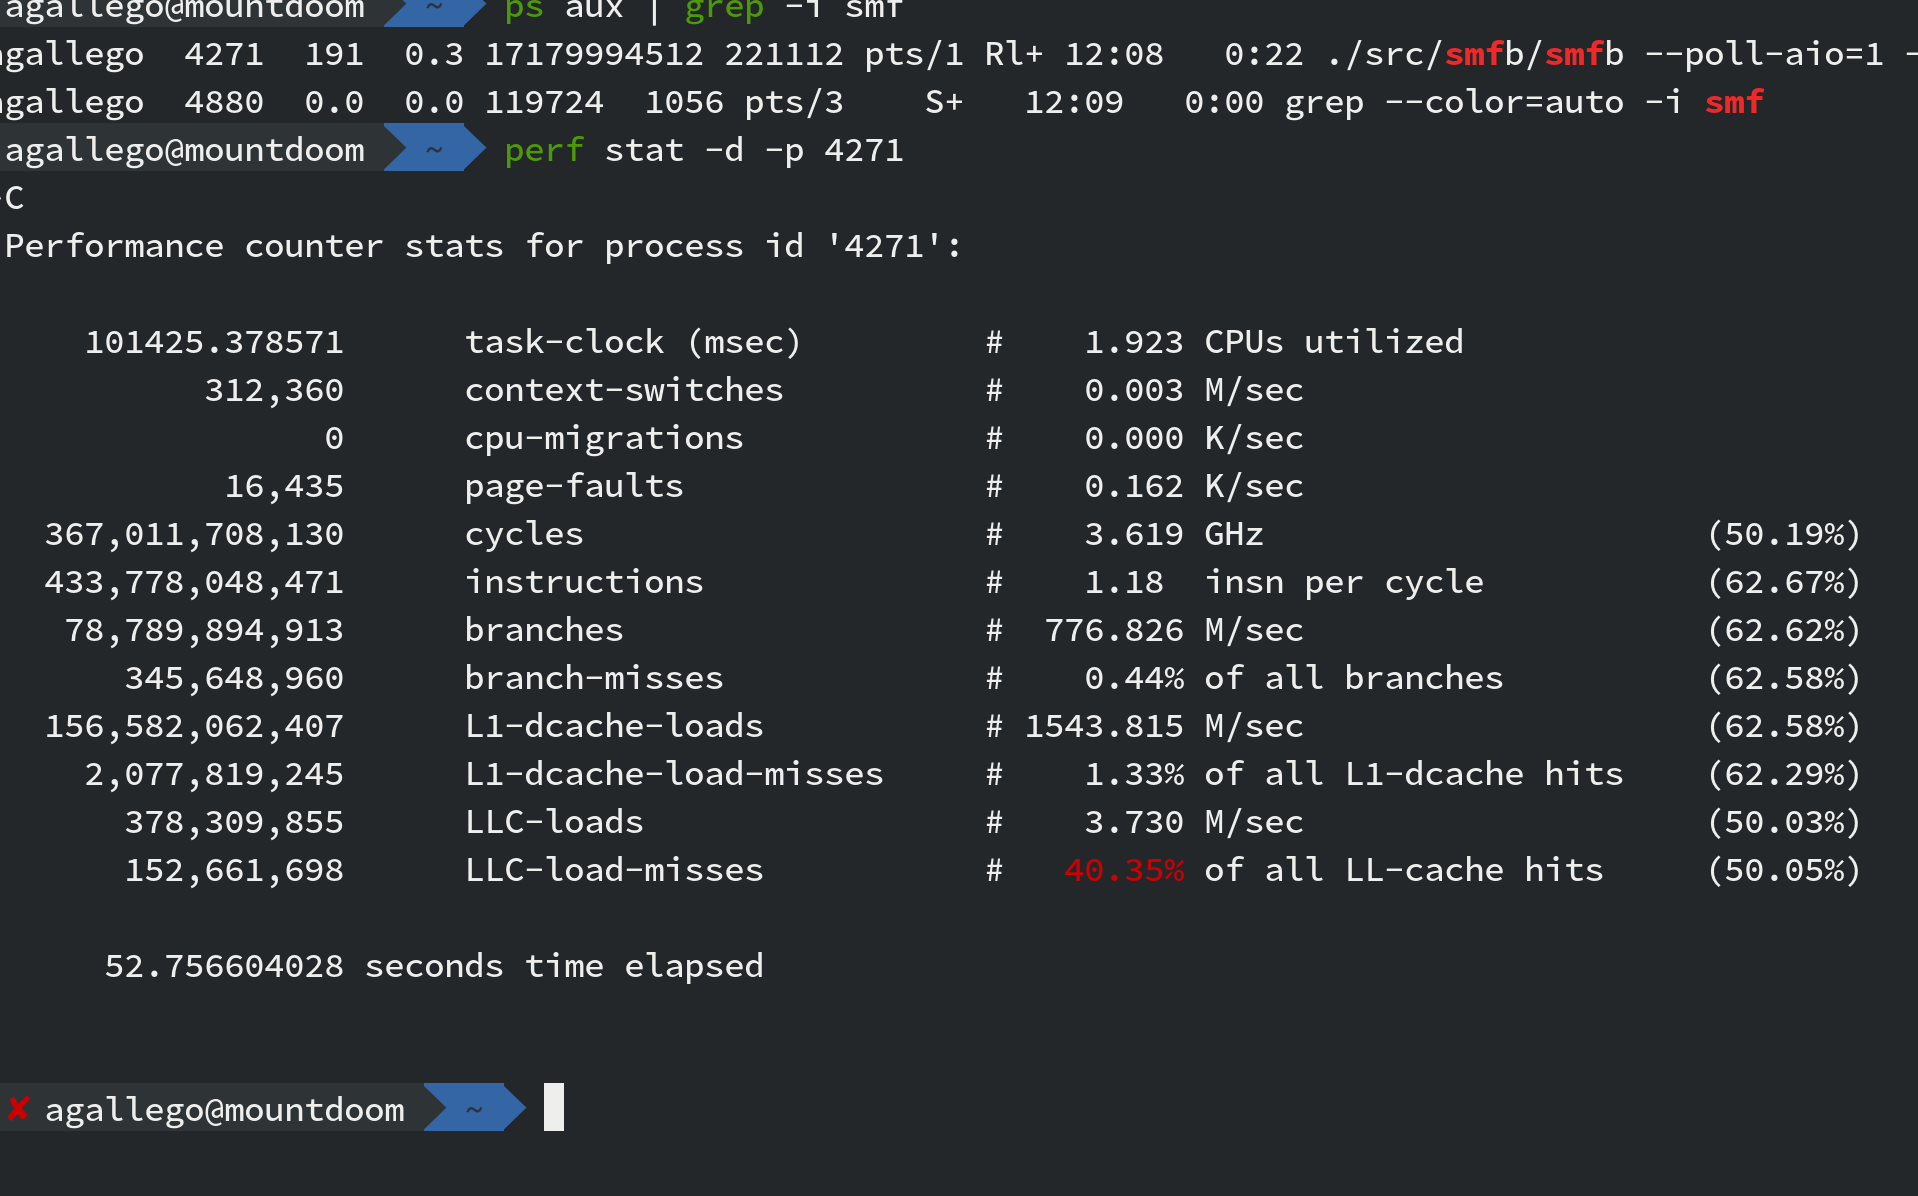Click the blue tilde directory segment in bottom prompt

[x=474, y=1108]
